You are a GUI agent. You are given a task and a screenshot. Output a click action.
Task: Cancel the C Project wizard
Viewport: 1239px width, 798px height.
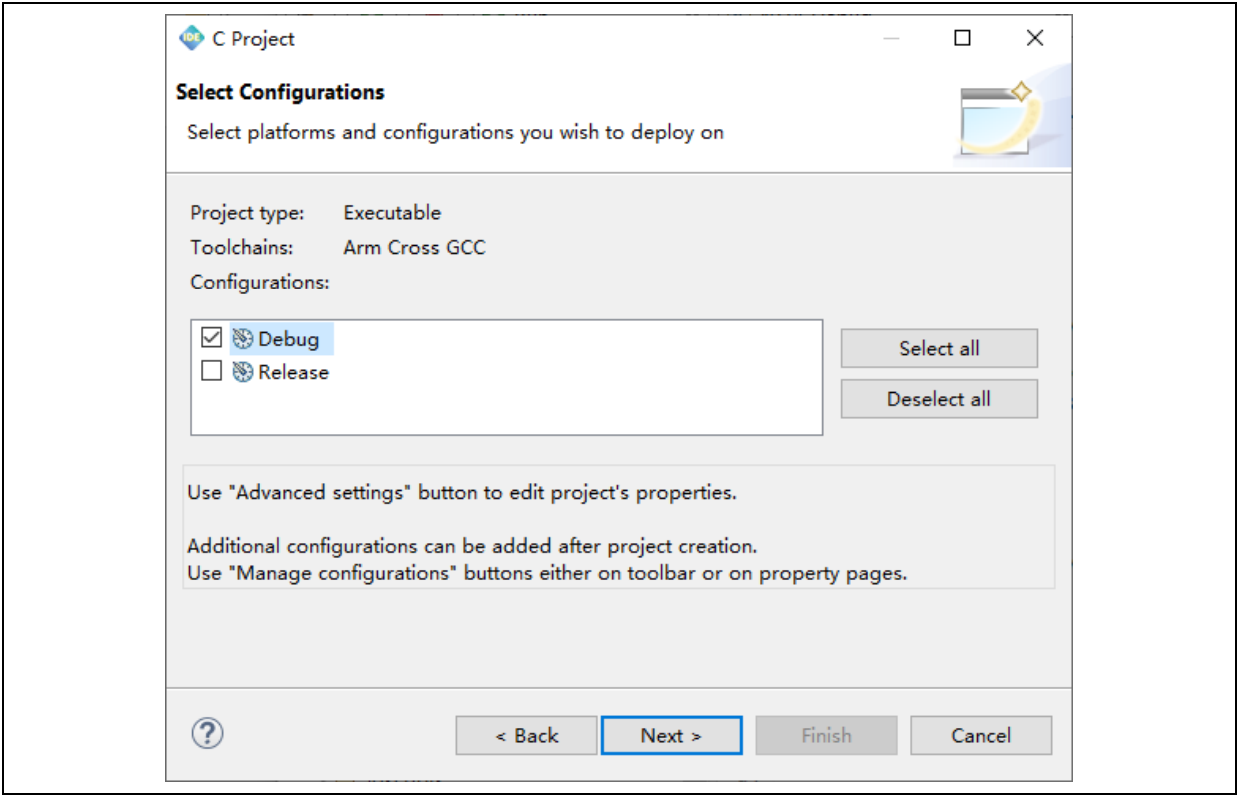click(980, 735)
